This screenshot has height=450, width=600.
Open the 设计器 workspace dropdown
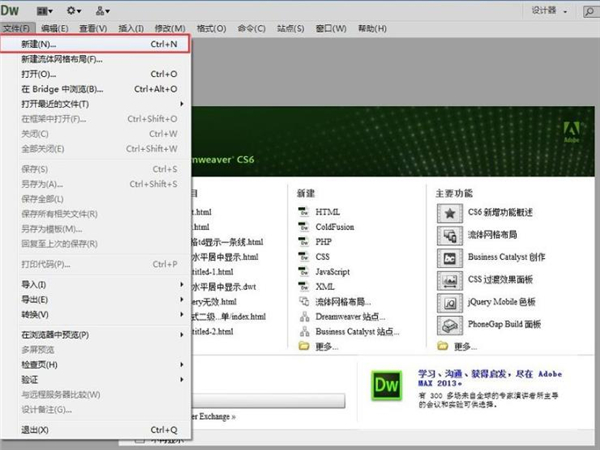click(549, 11)
